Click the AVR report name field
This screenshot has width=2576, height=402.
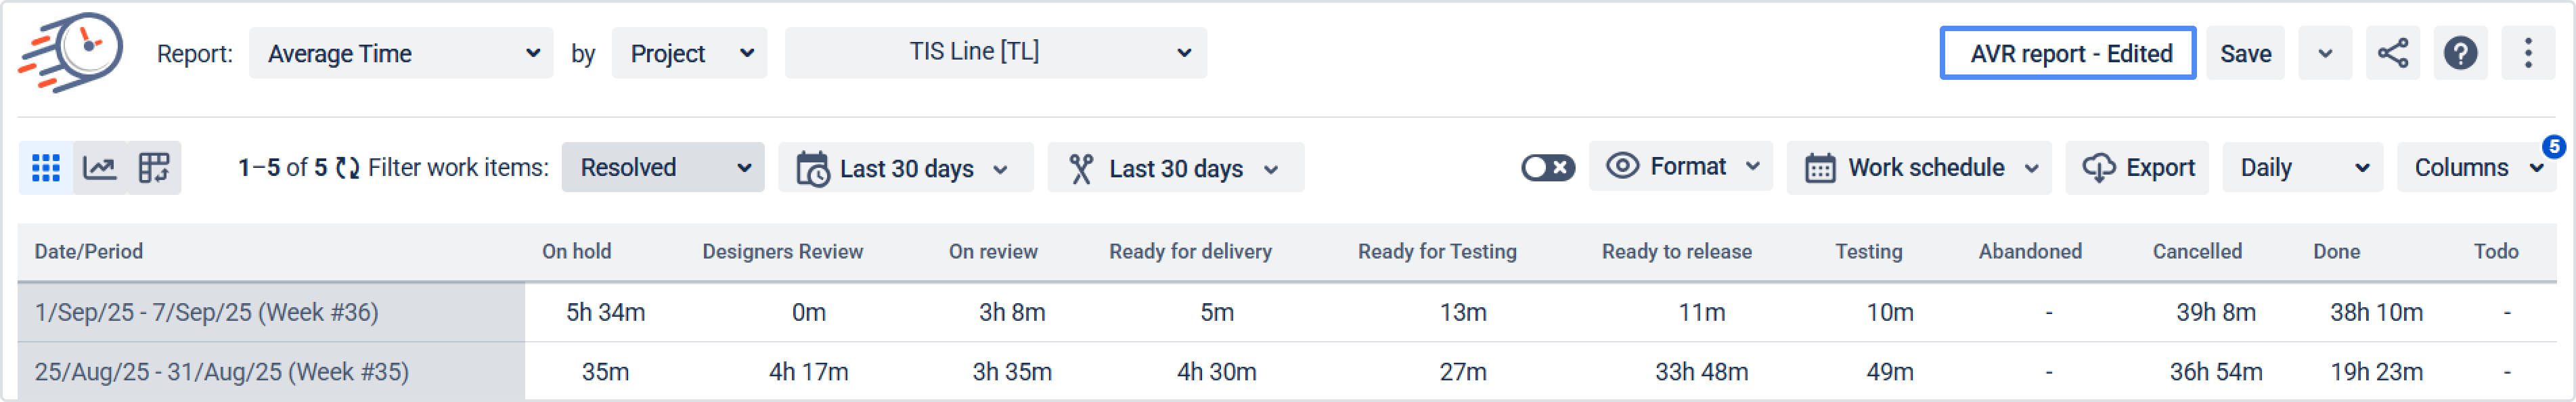(2067, 53)
